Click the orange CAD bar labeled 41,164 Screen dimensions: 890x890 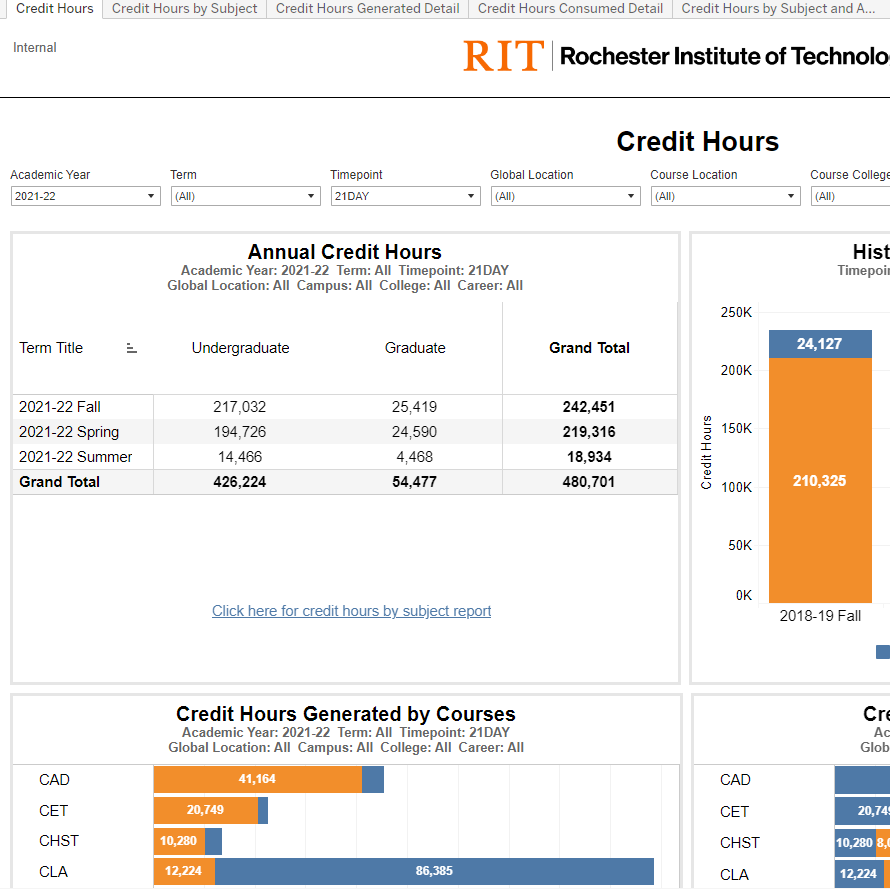click(x=257, y=779)
